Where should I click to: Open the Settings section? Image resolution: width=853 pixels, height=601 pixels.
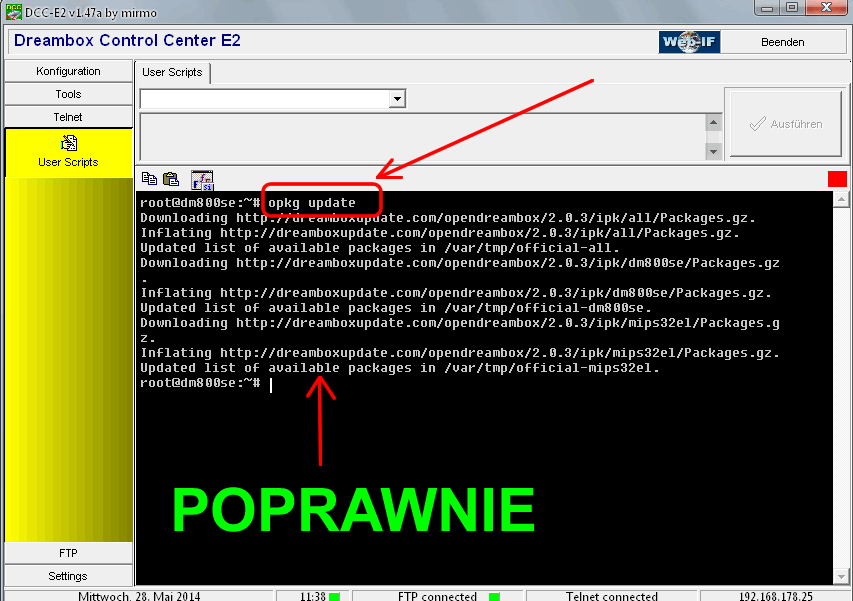68,576
